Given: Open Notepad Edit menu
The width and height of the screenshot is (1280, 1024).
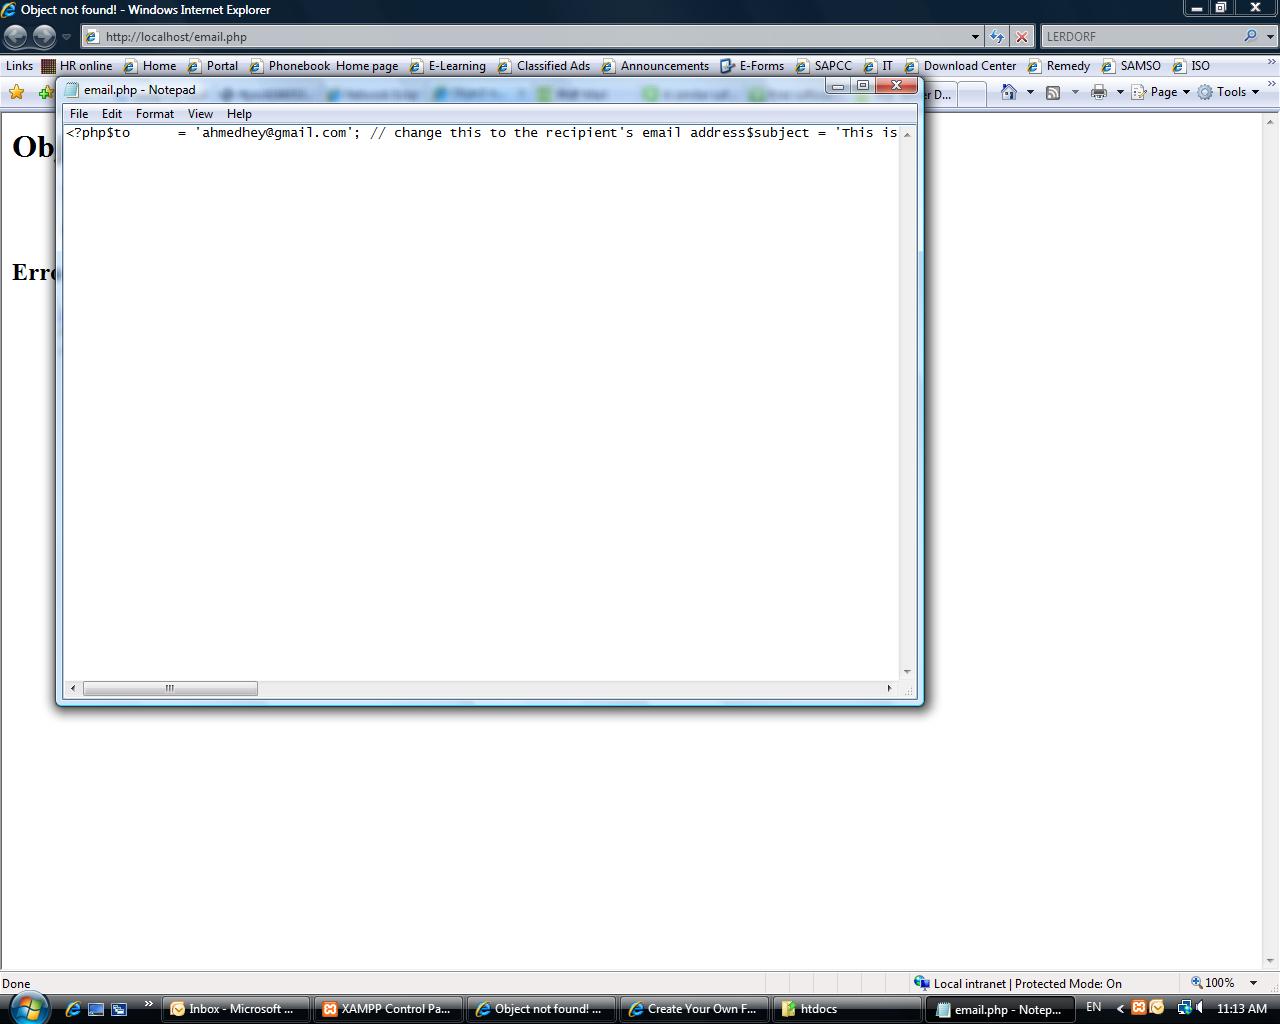Looking at the screenshot, I should click(x=112, y=114).
